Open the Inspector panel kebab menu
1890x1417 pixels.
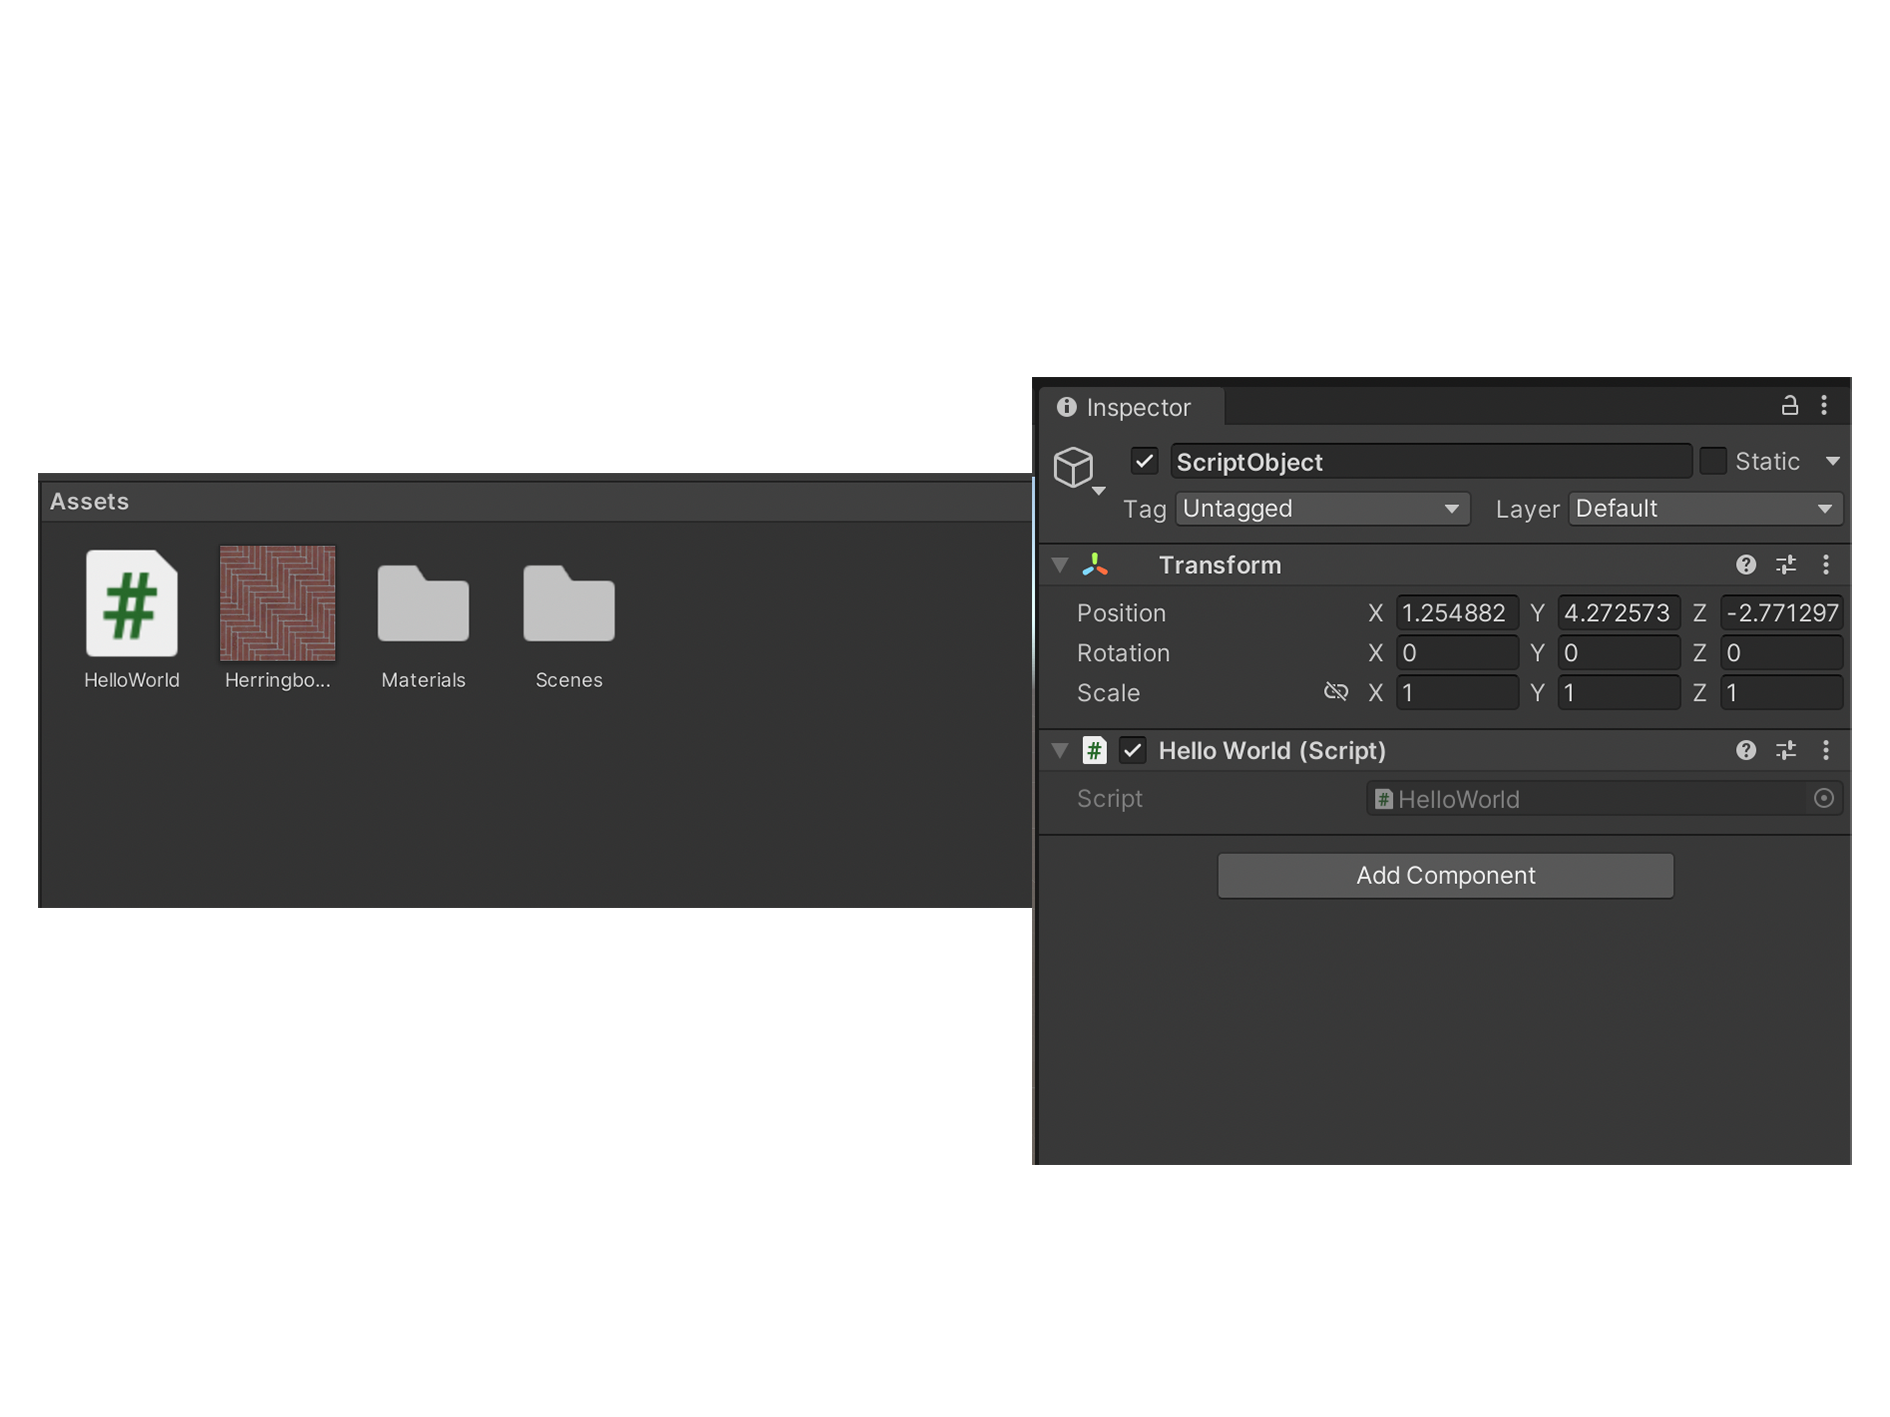point(1824,405)
